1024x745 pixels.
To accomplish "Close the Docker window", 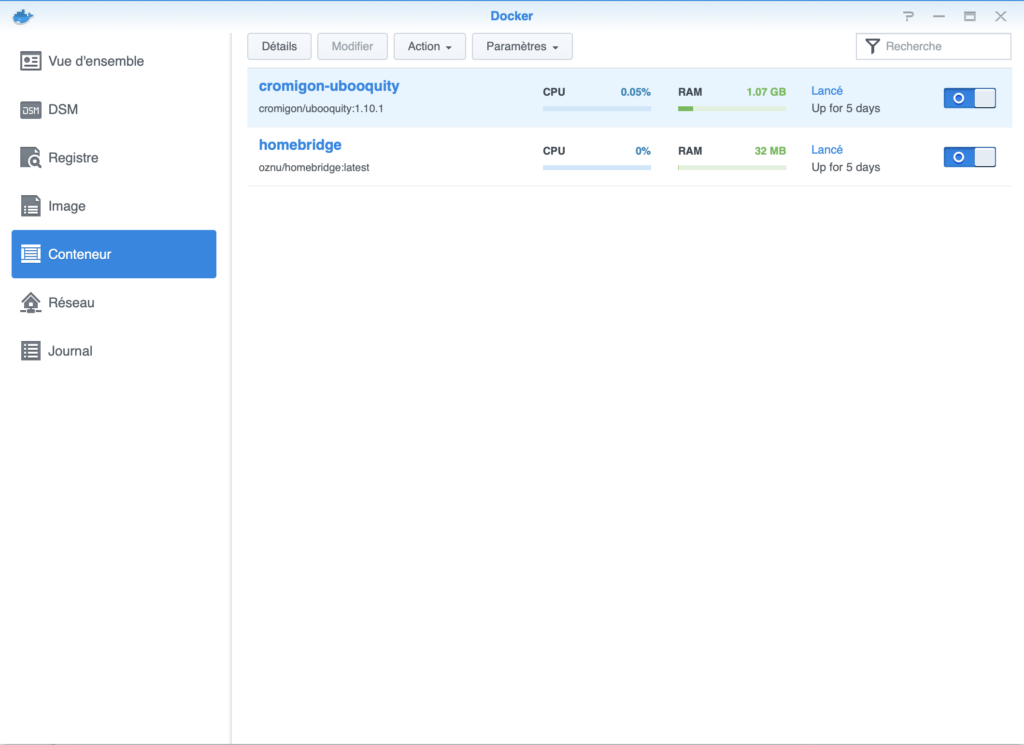I will coord(1000,16).
